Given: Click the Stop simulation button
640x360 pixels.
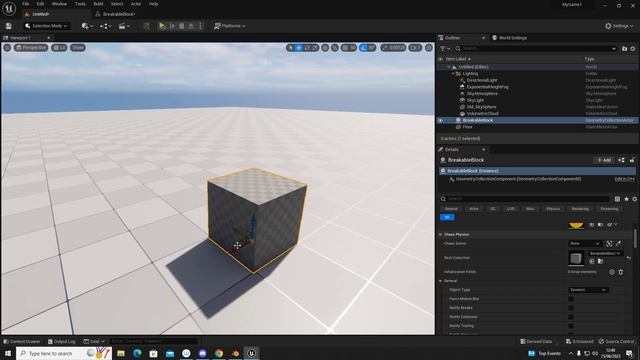Looking at the screenshot, I should point(182,26).
